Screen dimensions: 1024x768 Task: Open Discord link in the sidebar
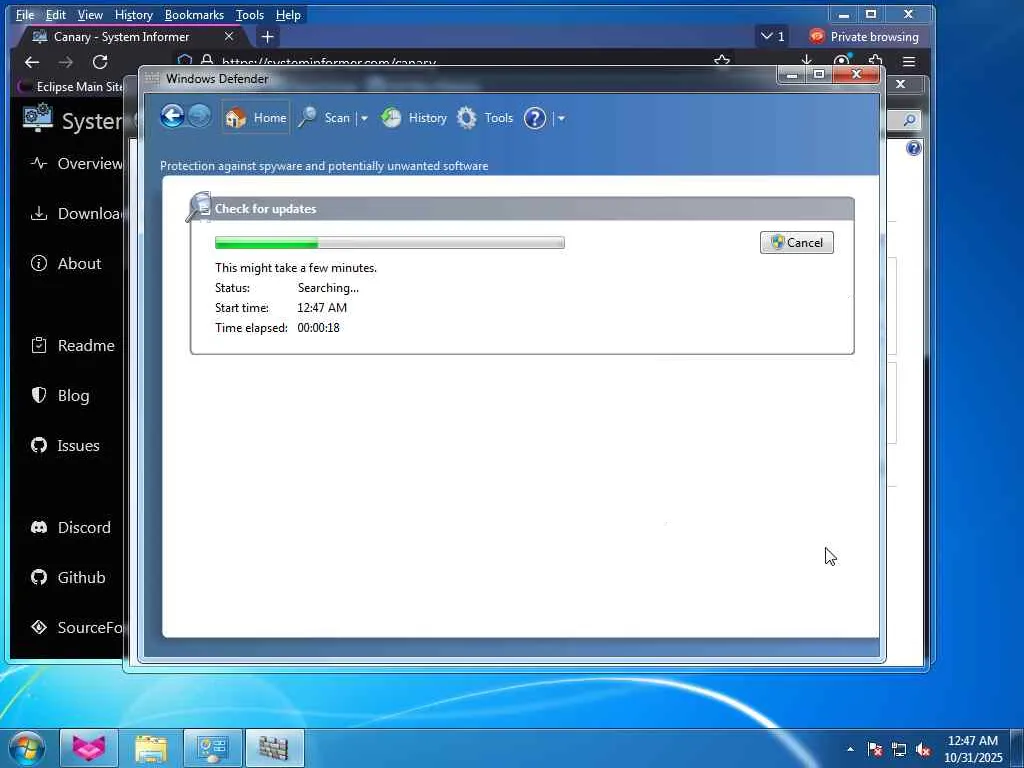[71, 527]
